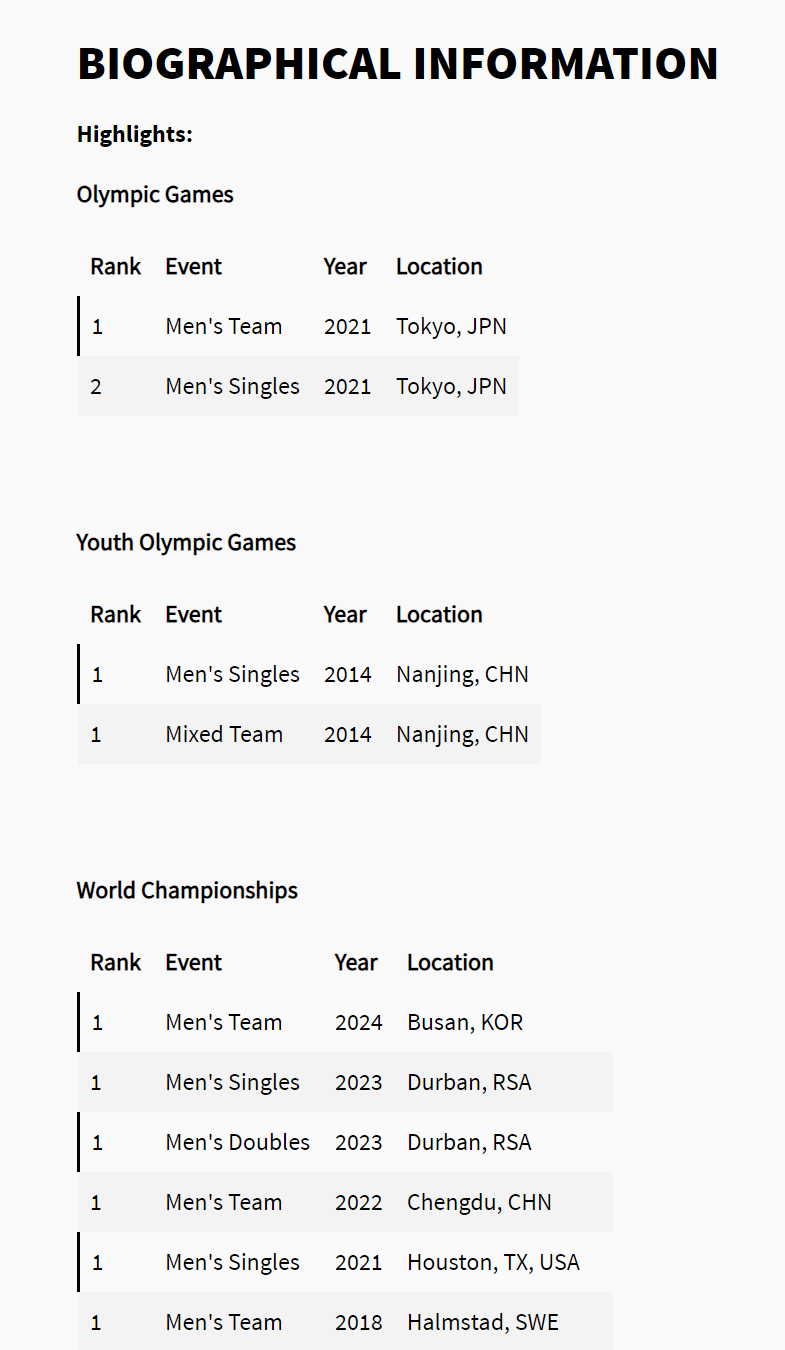Click the "Highlights:" label
Image resolution: width=785 pixels, height=1350 pixels.
pos(135,134)
